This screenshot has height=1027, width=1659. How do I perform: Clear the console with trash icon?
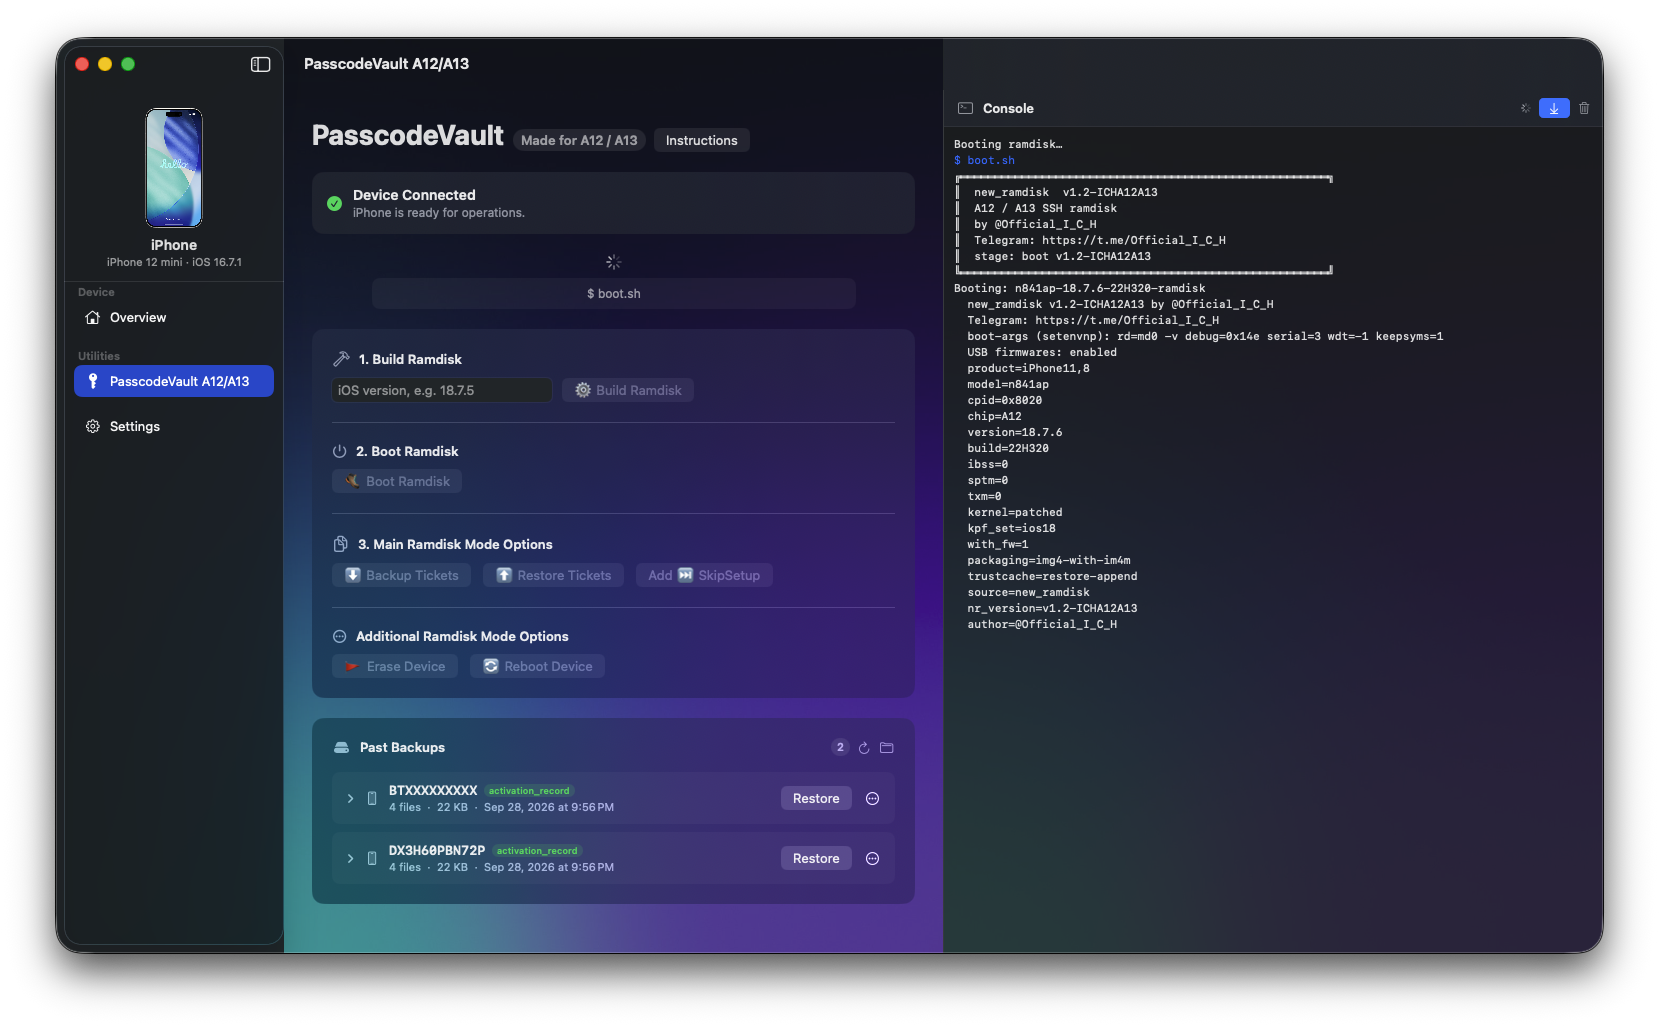1584,108
